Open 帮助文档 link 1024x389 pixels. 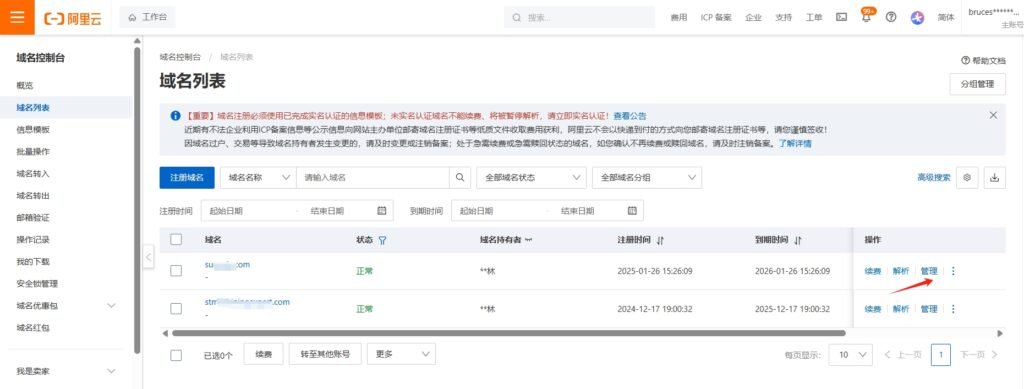(984, 60)
